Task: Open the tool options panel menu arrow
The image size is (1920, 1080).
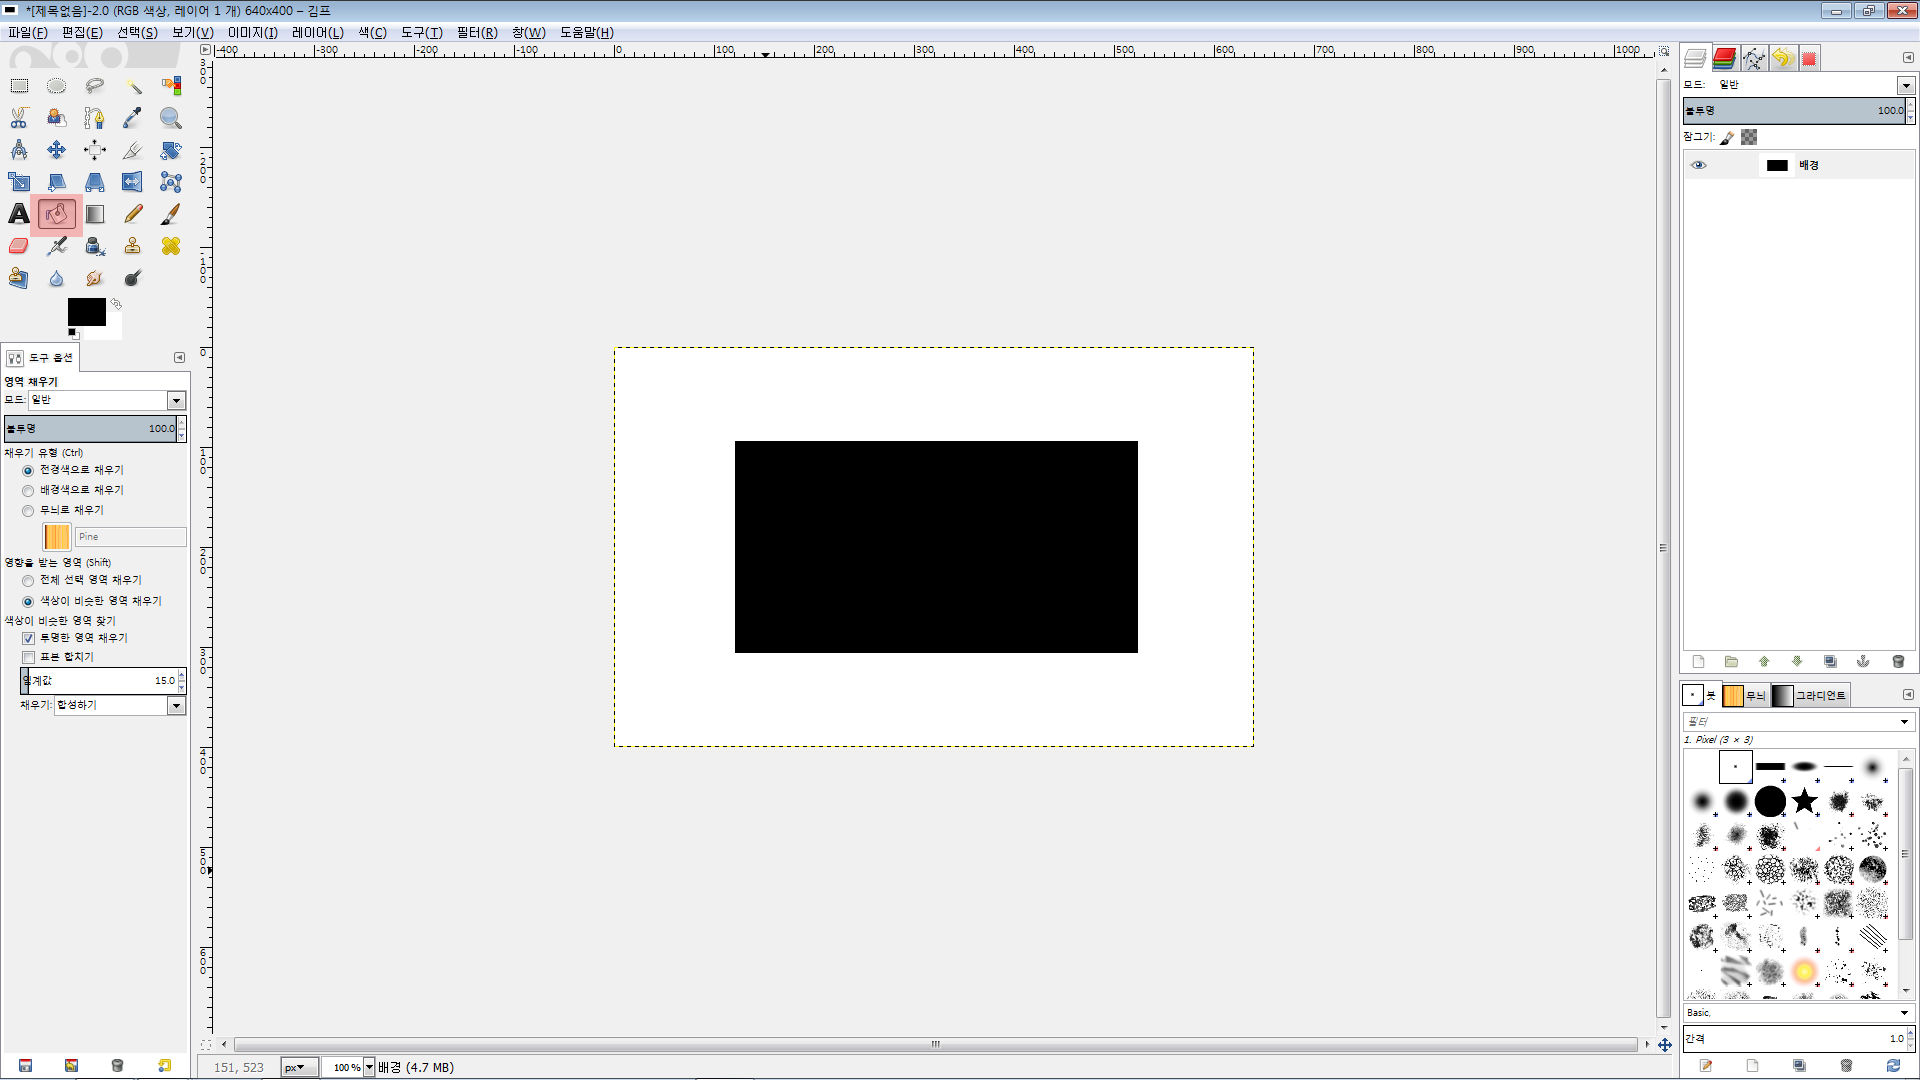Action: coord(180,358)
